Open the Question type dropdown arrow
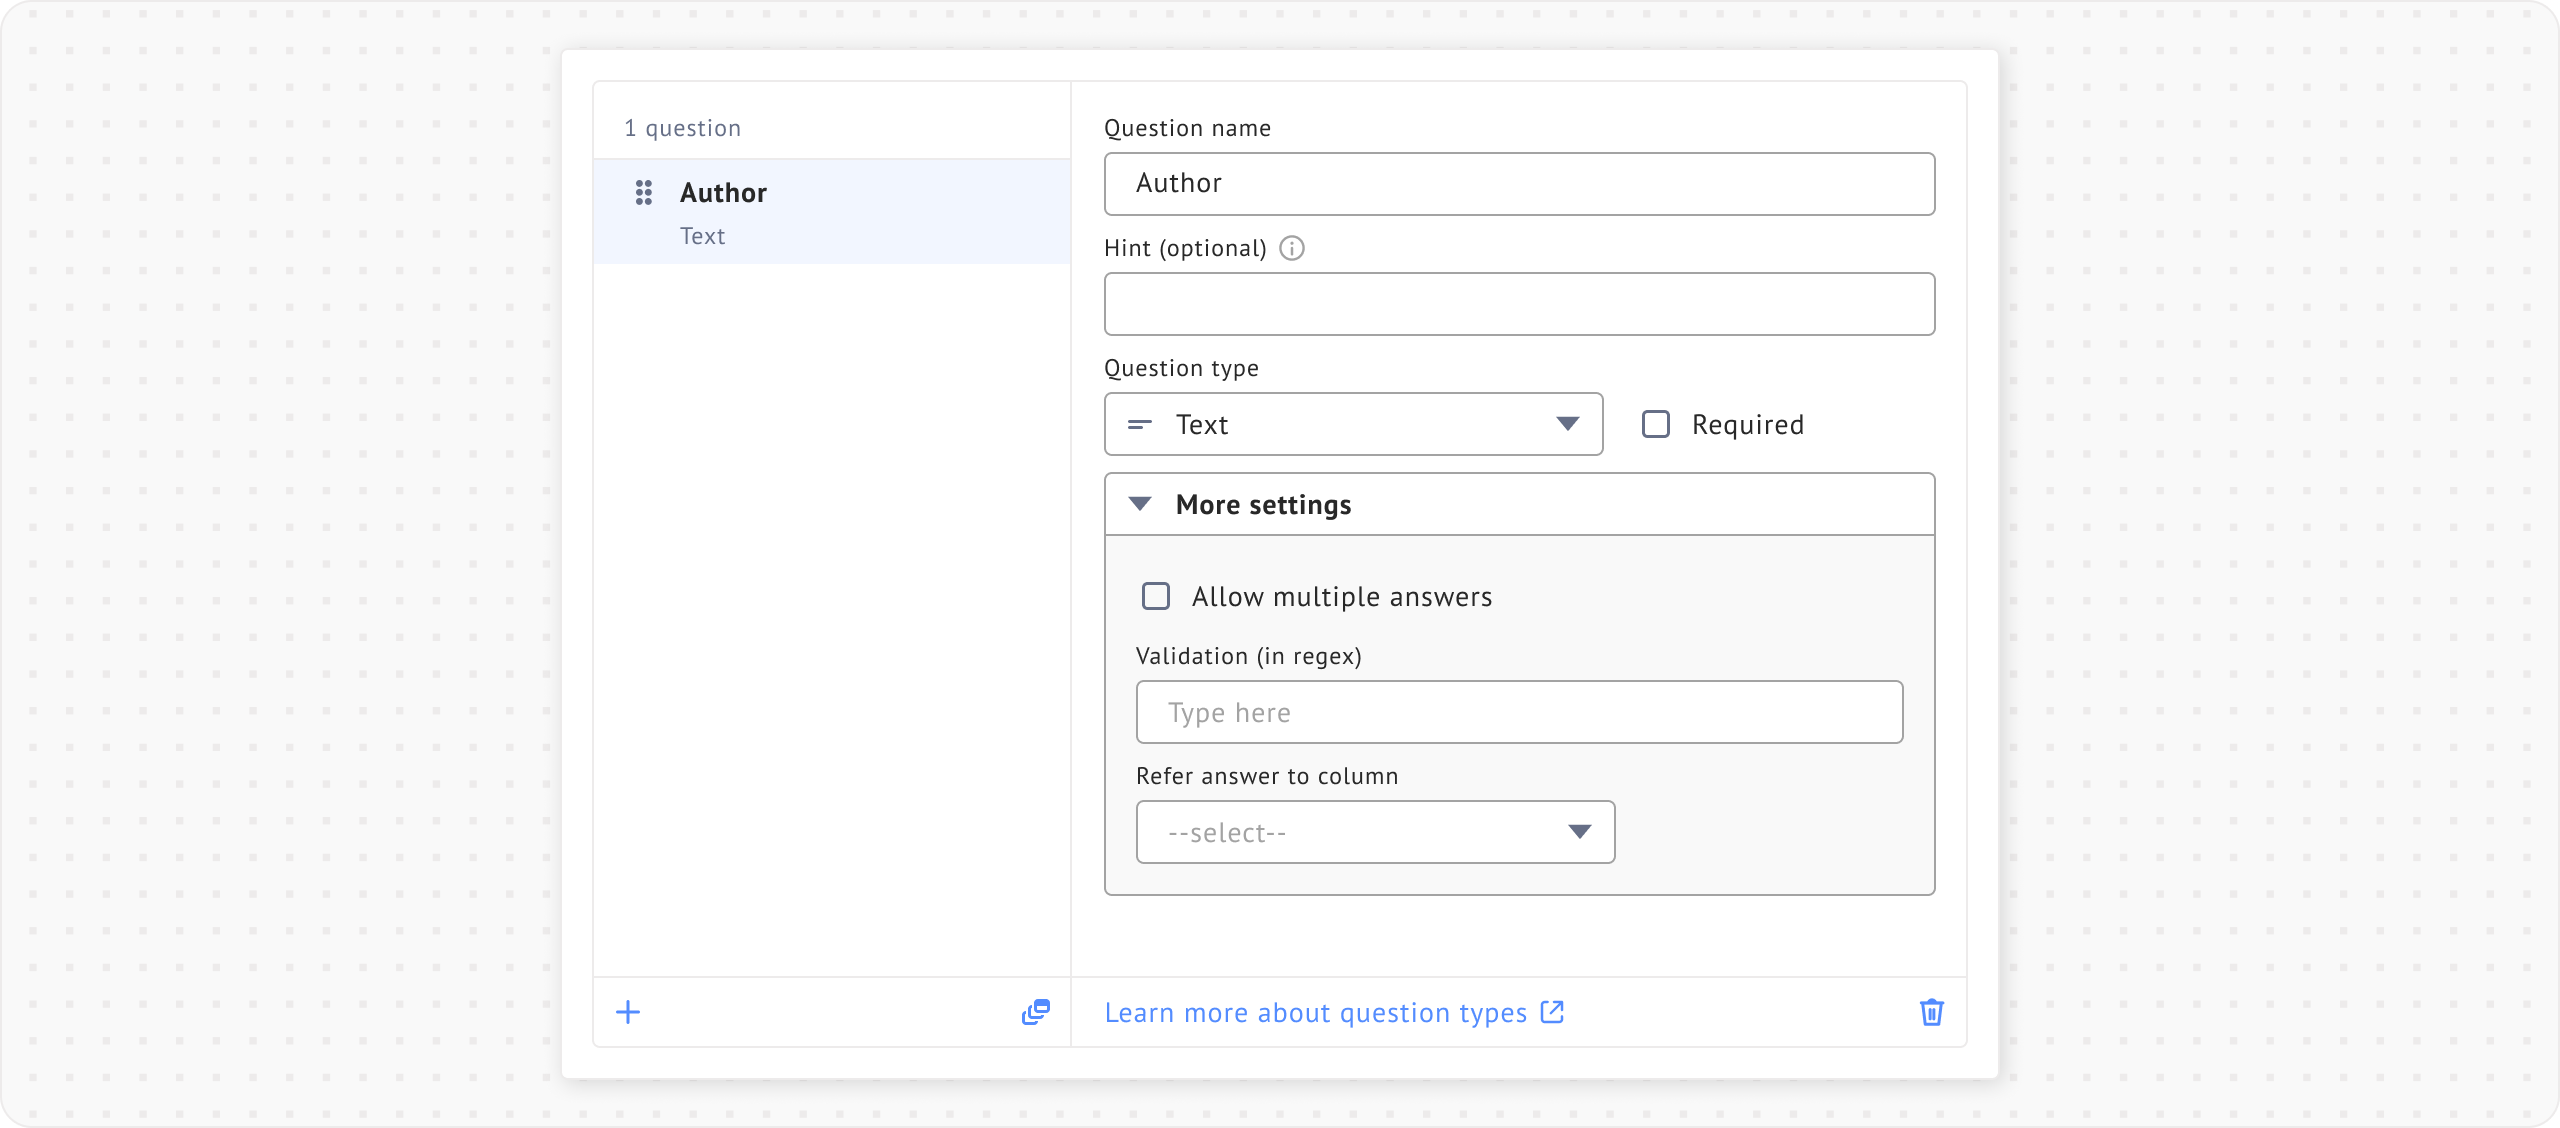 pyautogui.click(x=1567, y=425)
